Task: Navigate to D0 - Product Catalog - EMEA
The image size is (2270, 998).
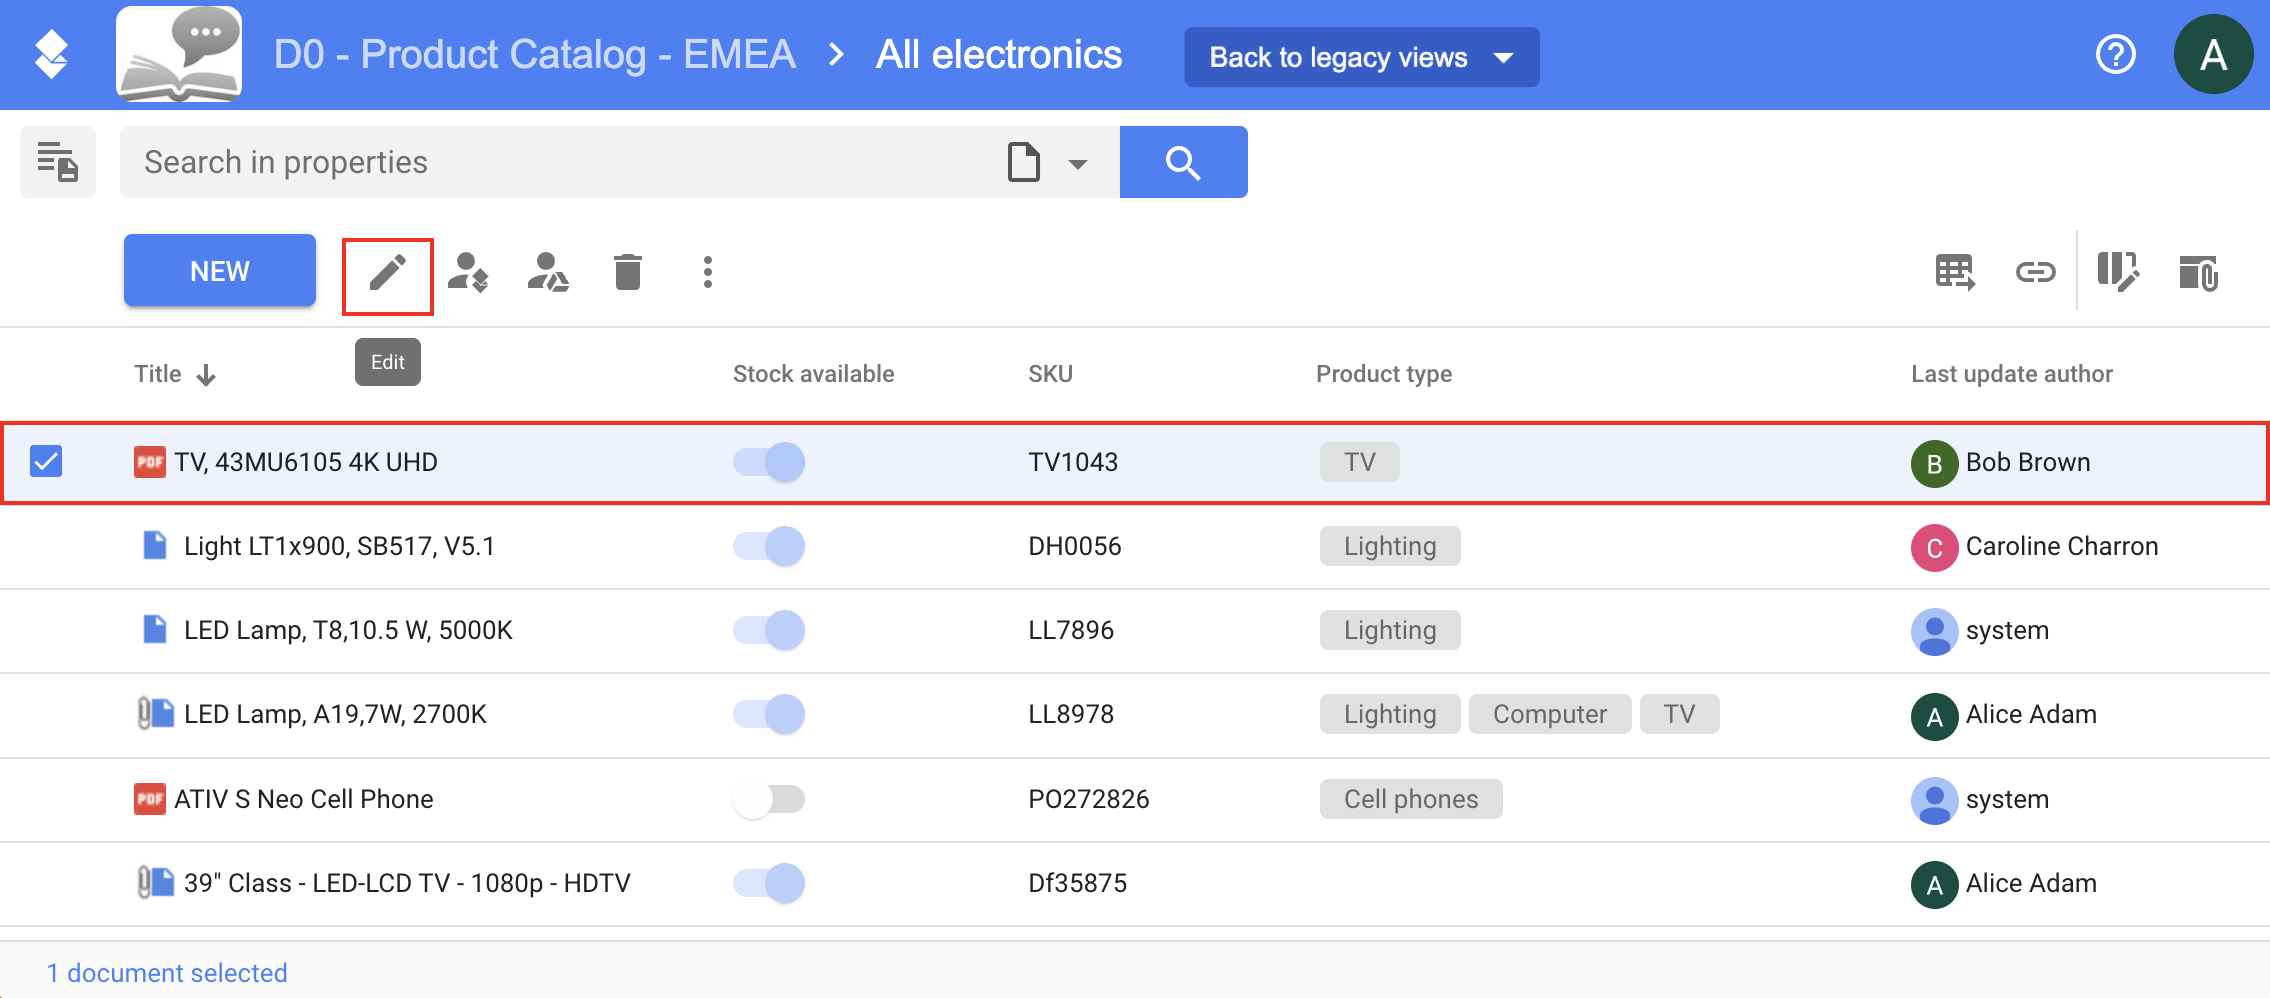Action: click(x=533, y=54)
